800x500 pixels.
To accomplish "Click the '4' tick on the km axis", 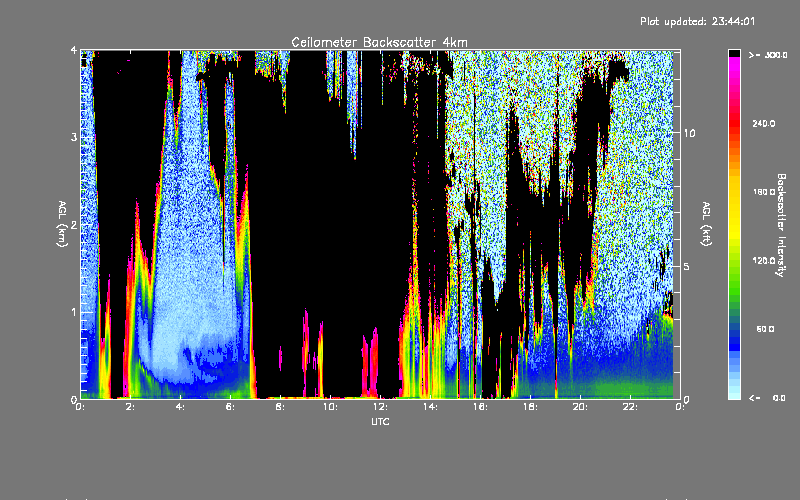I will [74, 50].
